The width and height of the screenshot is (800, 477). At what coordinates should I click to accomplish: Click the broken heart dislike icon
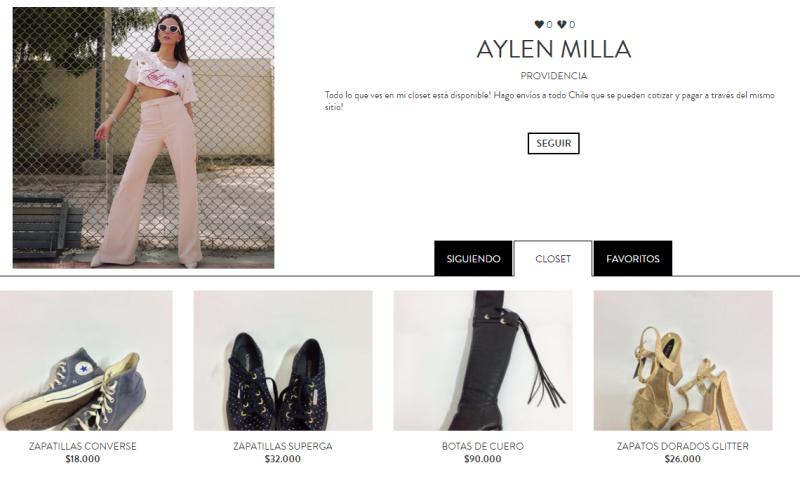point(561,24)
